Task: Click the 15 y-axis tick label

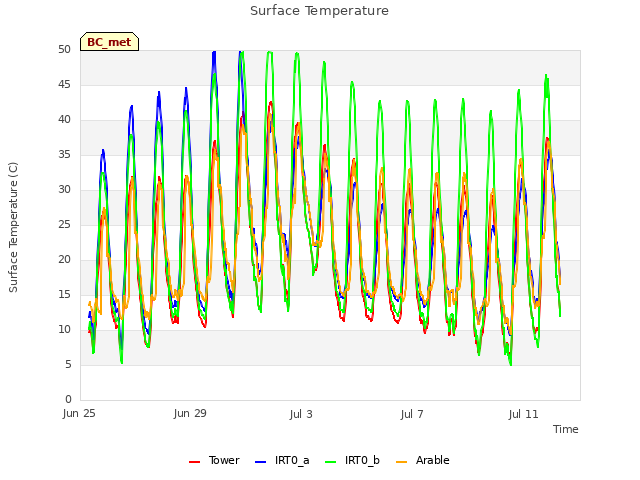Action: tap(64, 295)
